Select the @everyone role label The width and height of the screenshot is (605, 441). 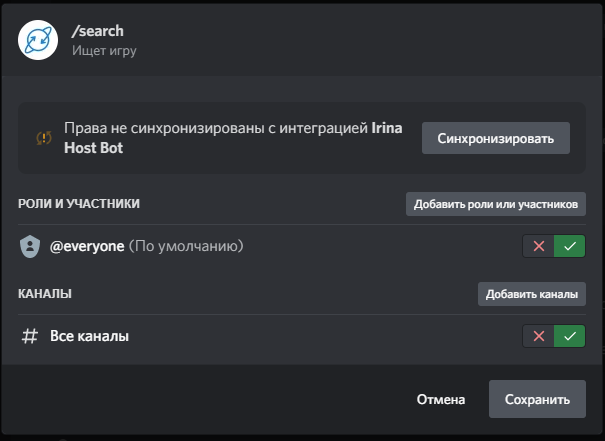(x=88, y=246)
